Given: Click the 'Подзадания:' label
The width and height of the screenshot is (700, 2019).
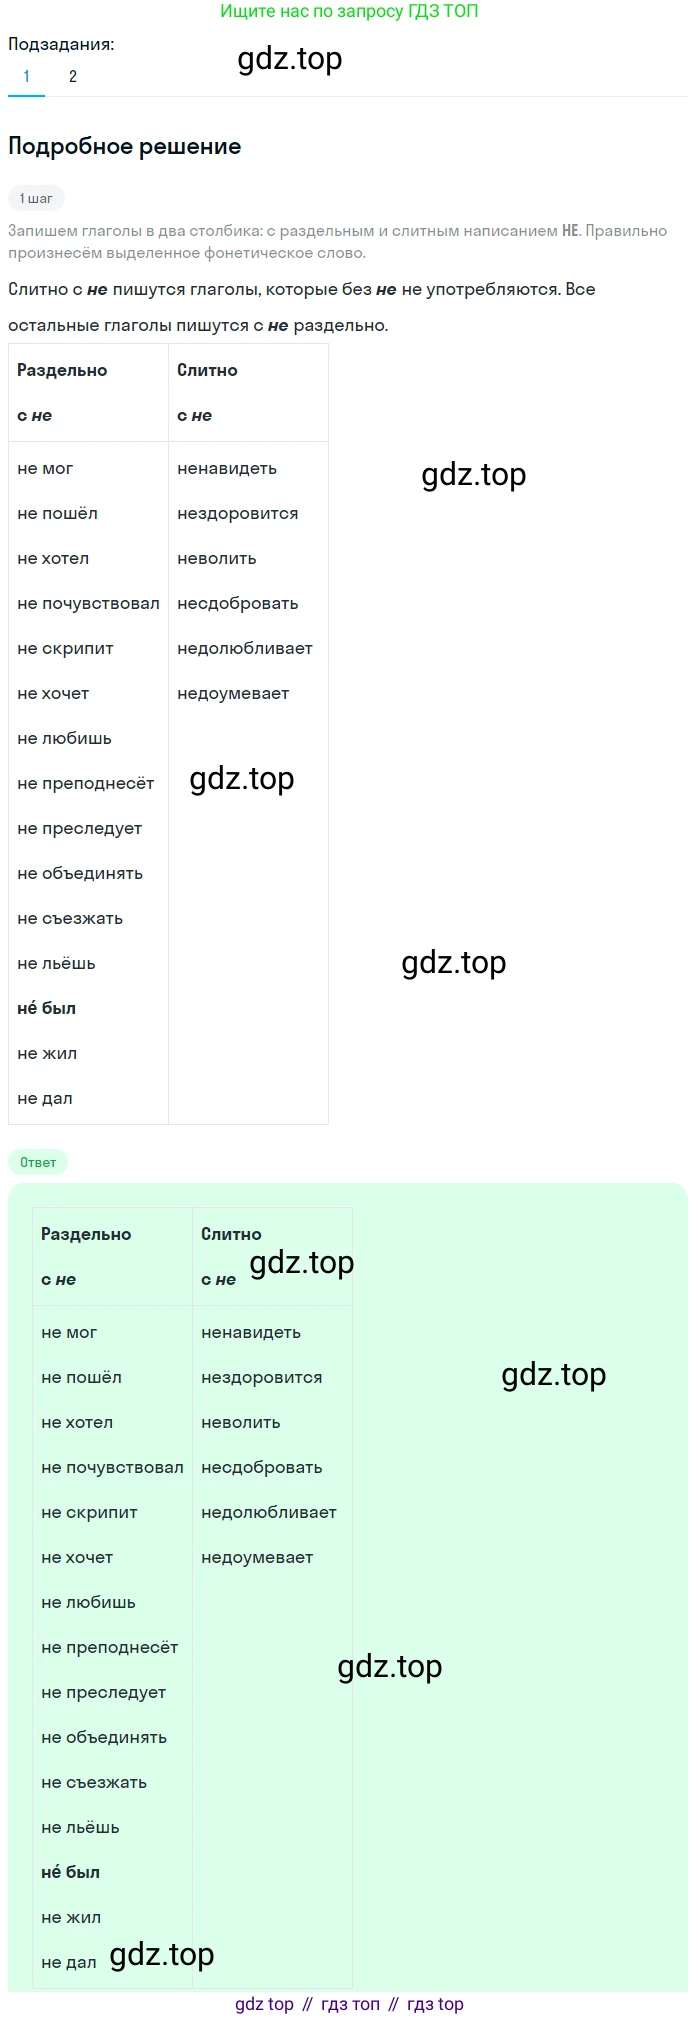Looking at the screenshot, I should pyautogui.click(x=61, y=44).
